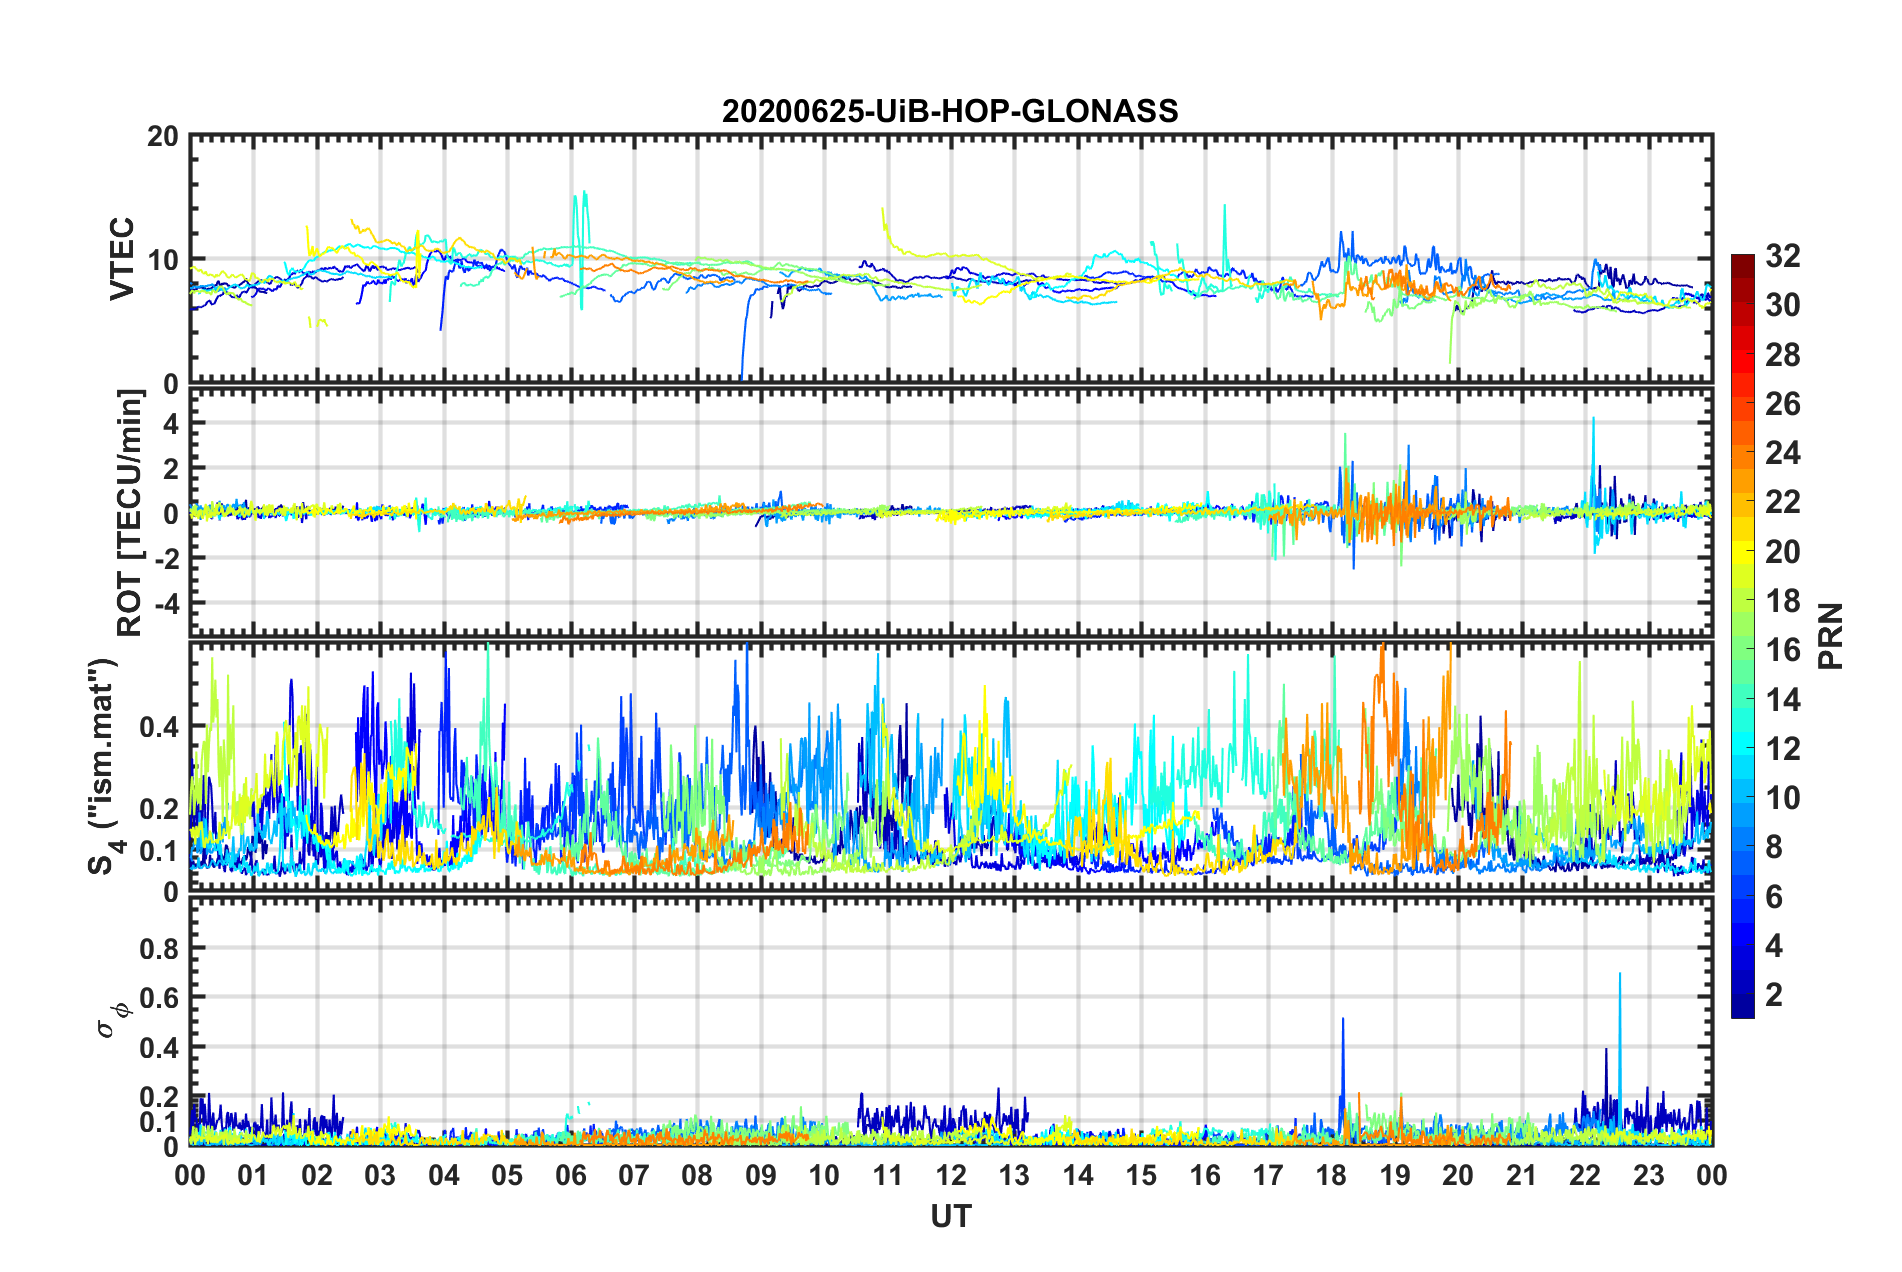This screenshot has height=1272, width=1902.
Task: Click the PRN colorbar label
Action: tap(1830, 636)
